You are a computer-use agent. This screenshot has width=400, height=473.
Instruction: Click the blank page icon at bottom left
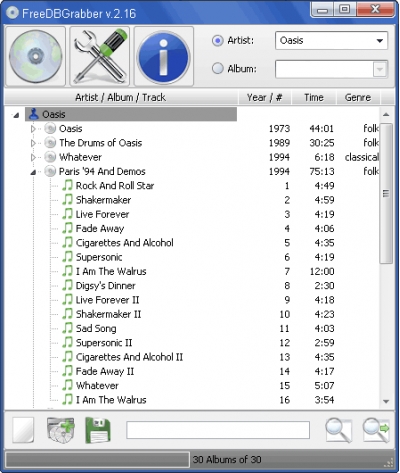click(23, 430)
